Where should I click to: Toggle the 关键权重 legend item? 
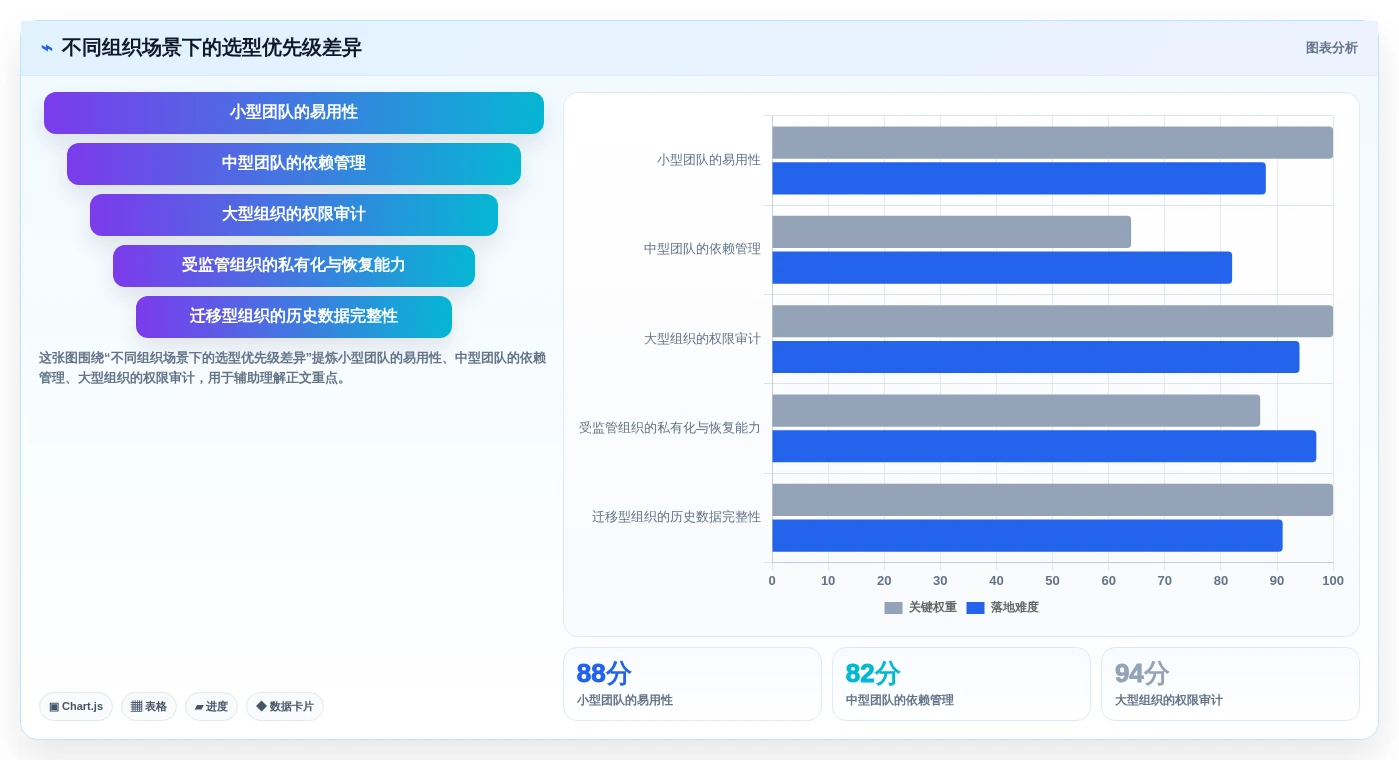click(x=920, y=608)
